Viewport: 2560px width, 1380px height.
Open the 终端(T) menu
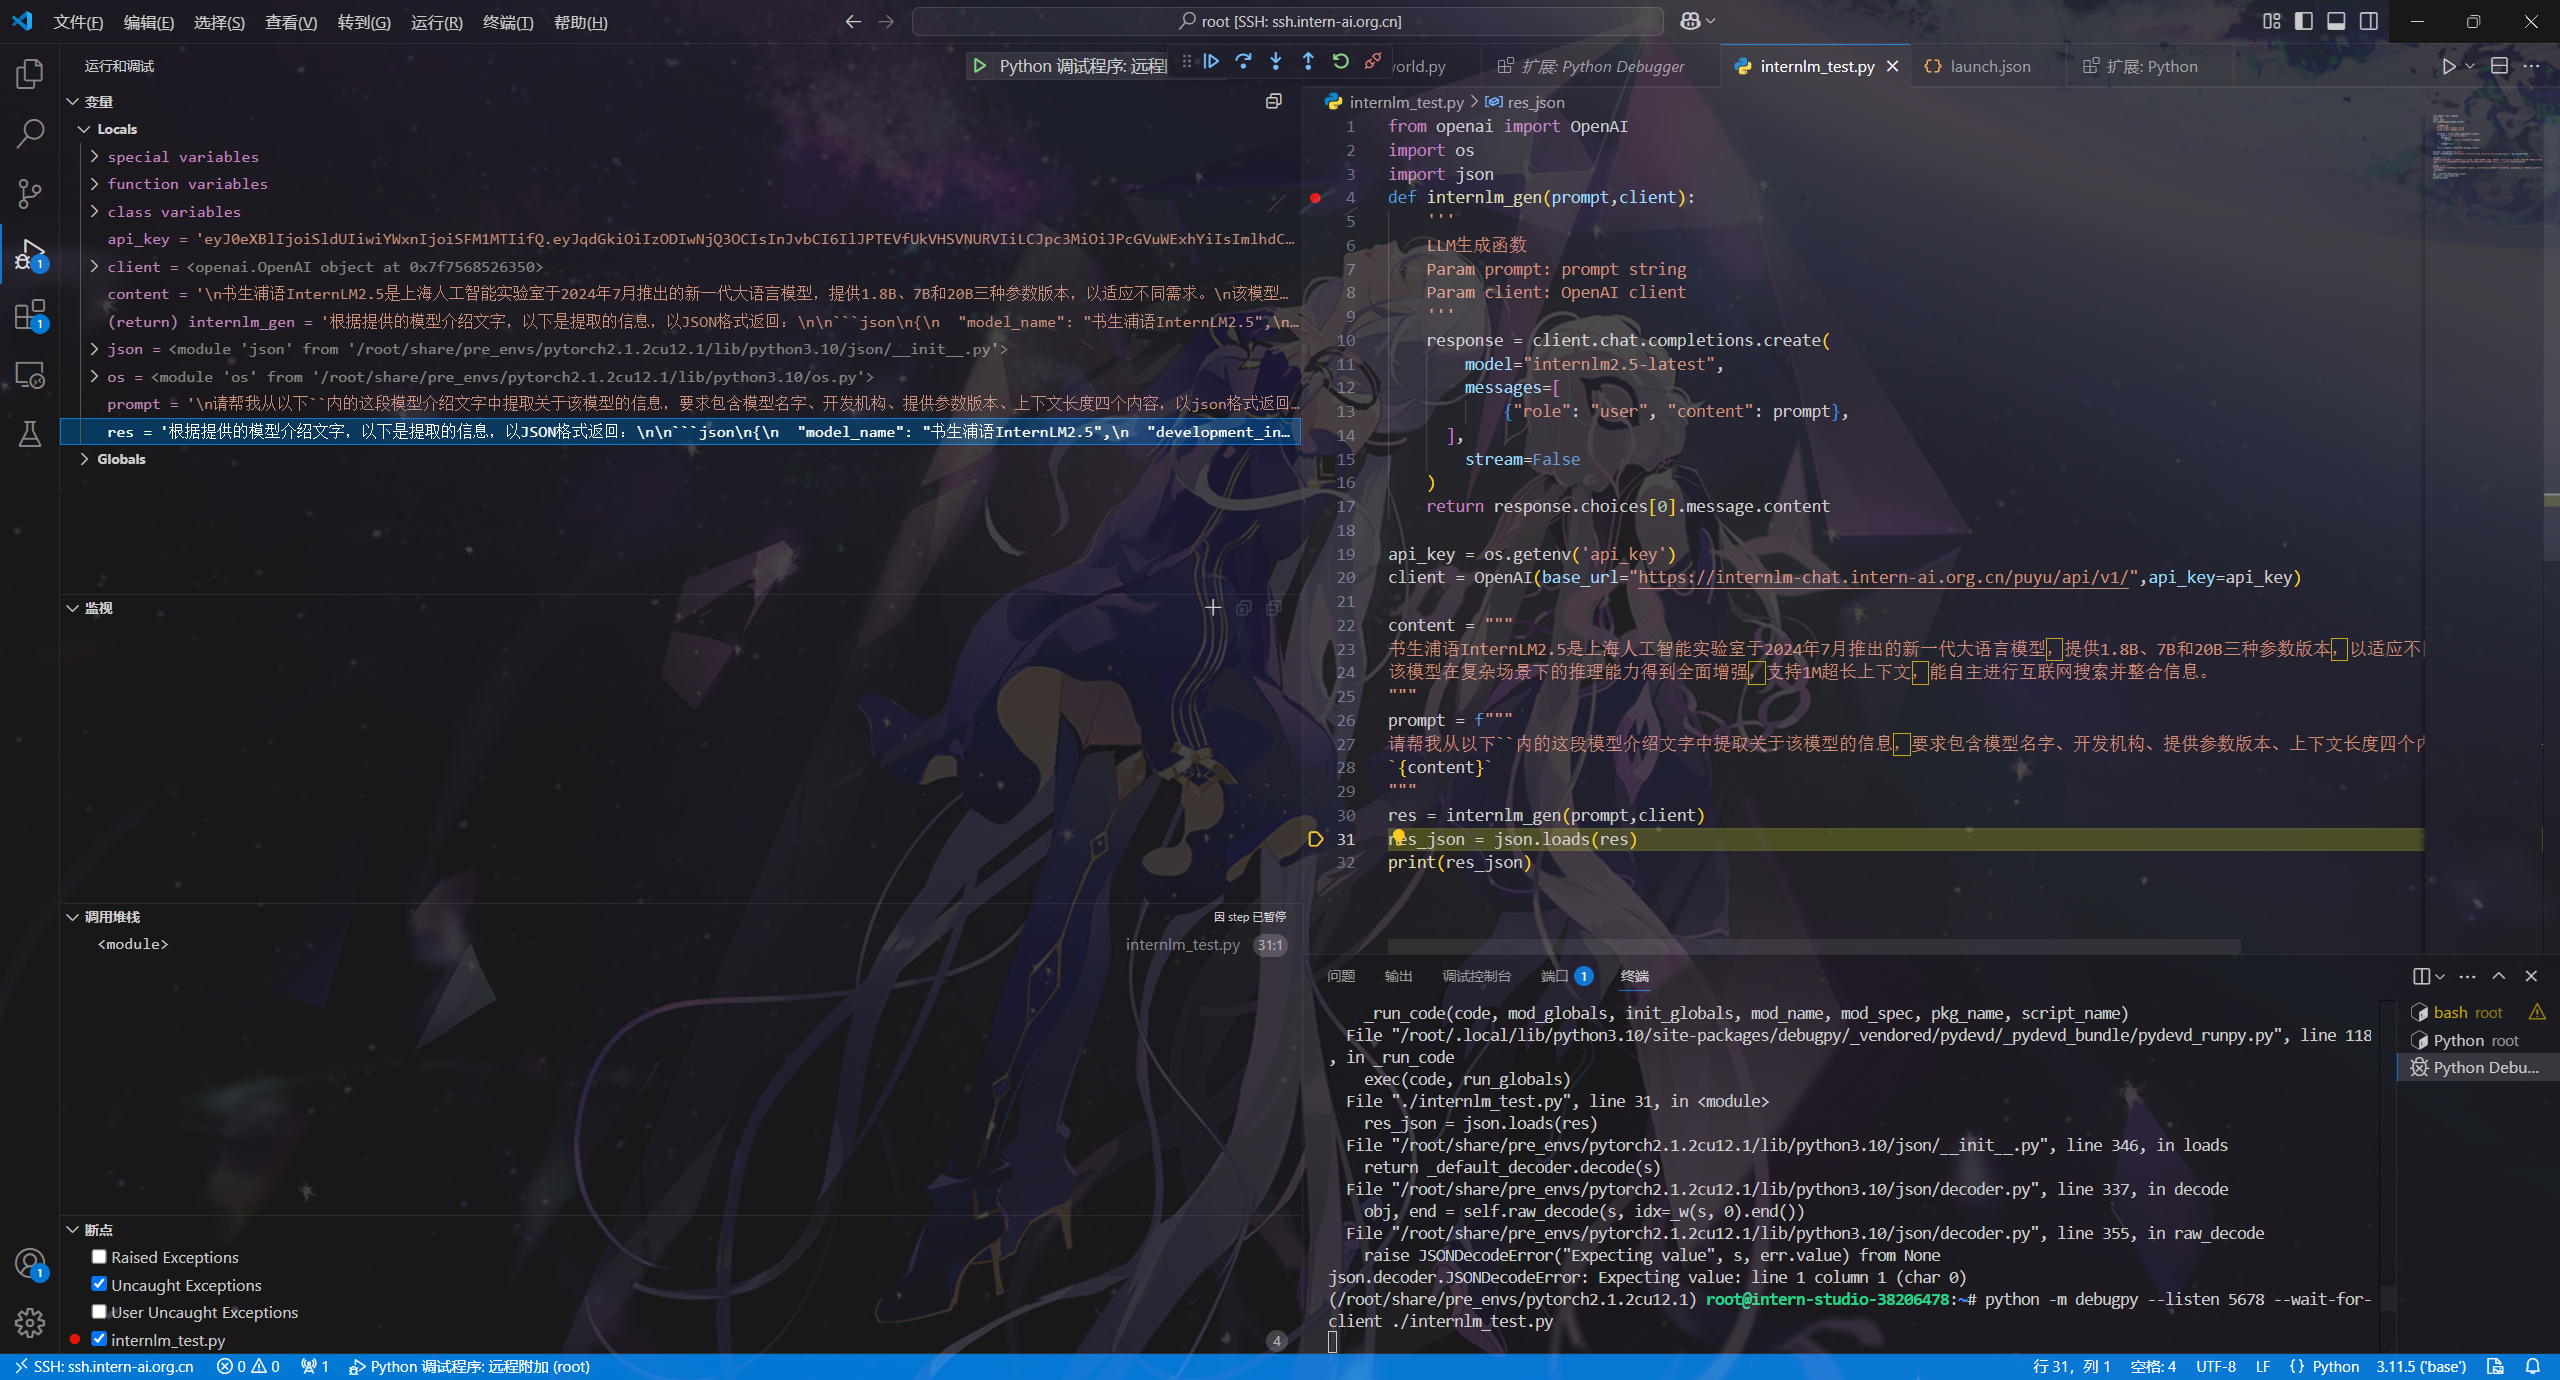point(508,22)
